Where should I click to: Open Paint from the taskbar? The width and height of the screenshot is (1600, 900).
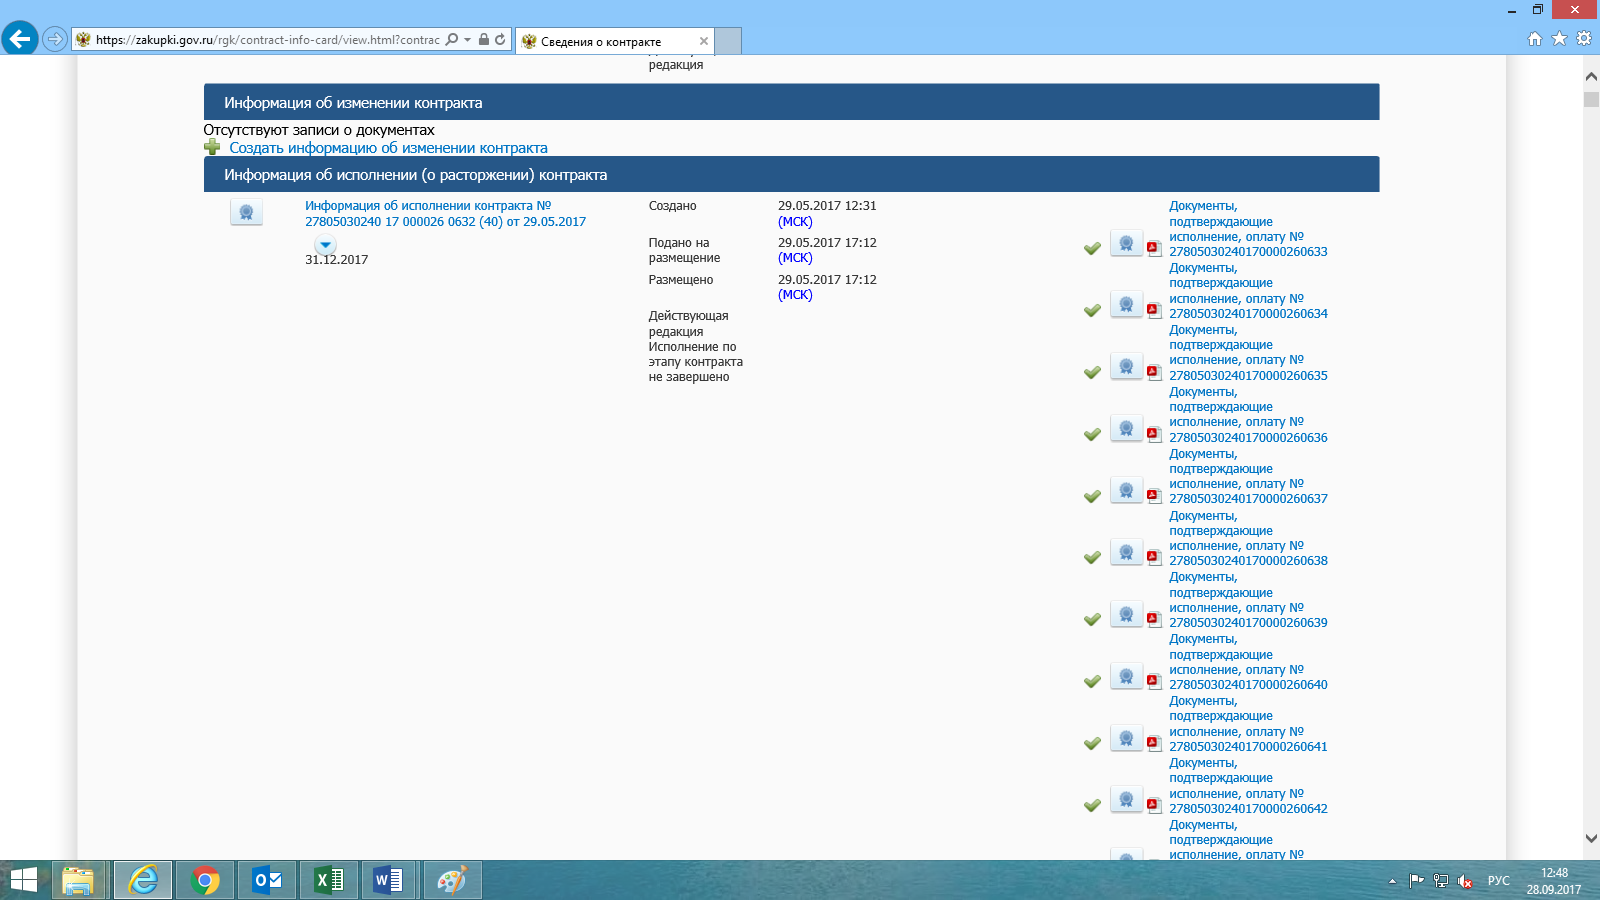pyautogui.click(x=453, y=880)
